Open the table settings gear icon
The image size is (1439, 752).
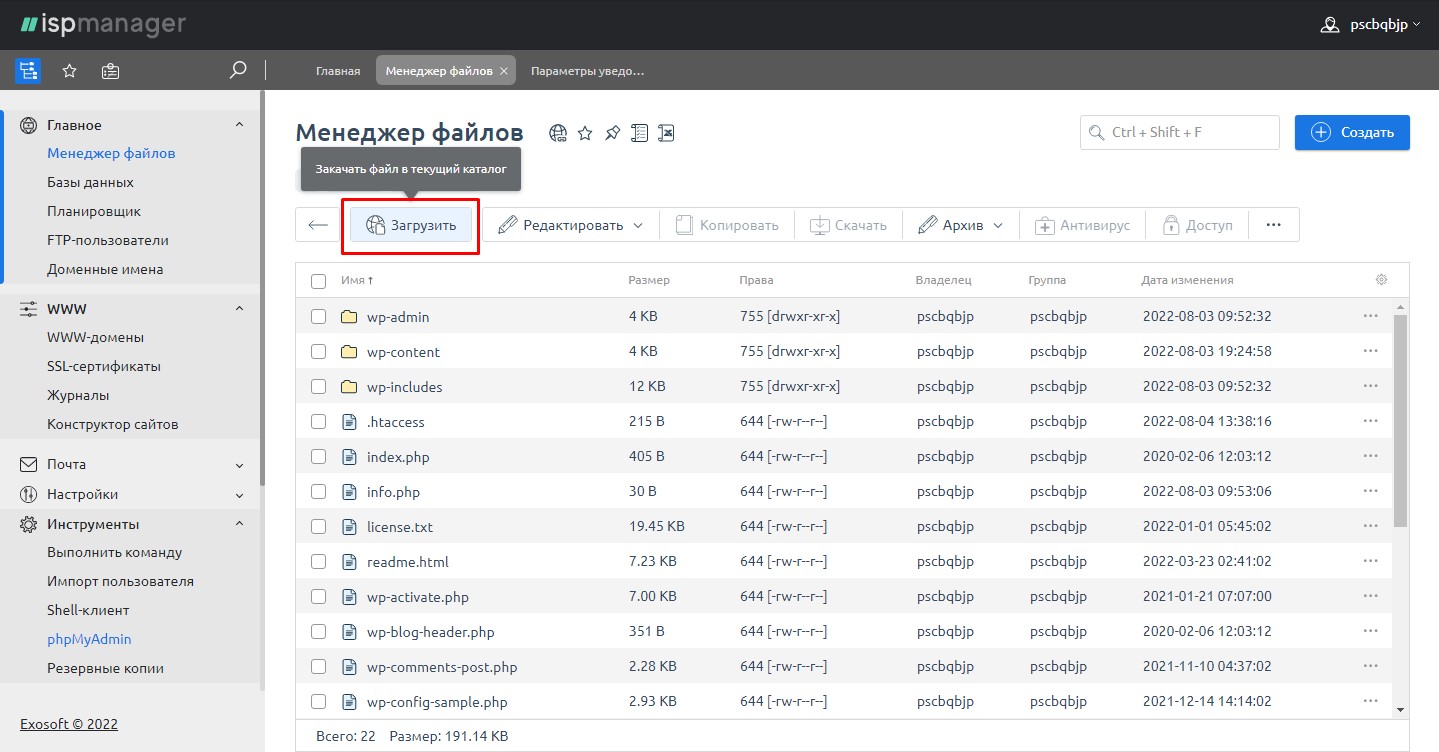1382,280
